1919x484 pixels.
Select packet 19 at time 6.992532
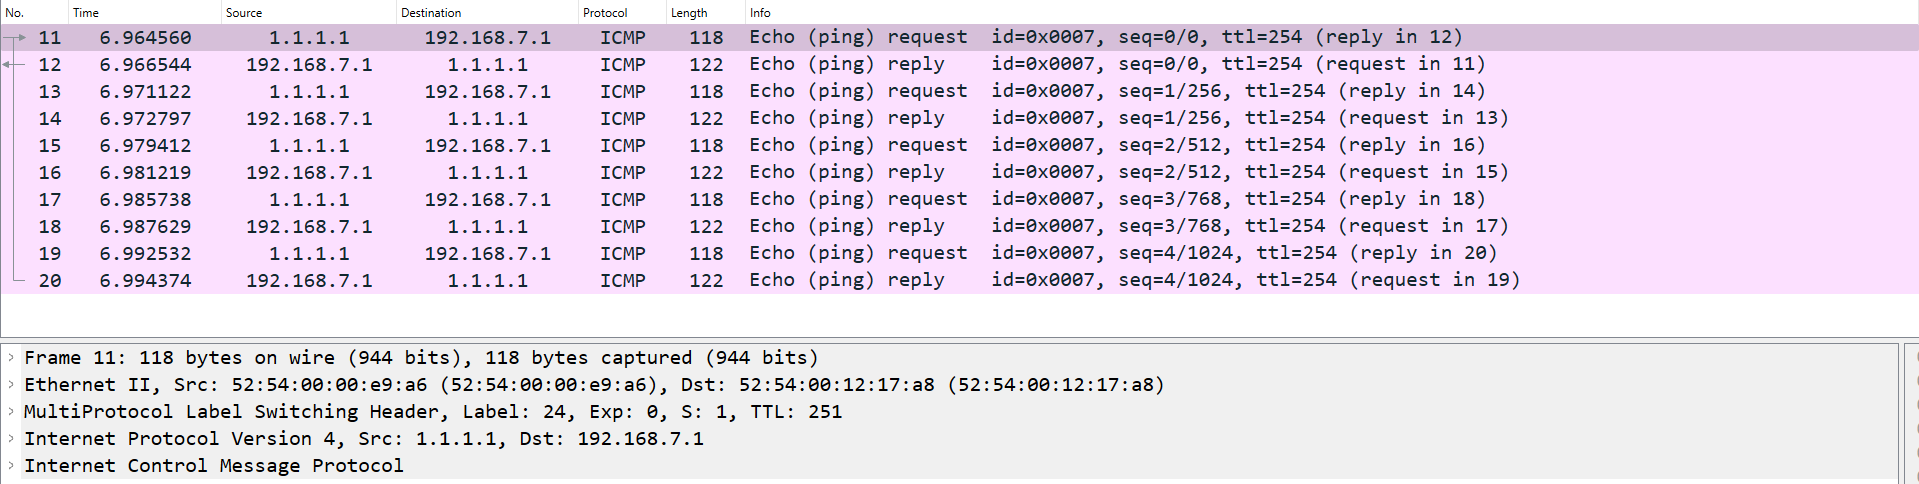[600, 254]
